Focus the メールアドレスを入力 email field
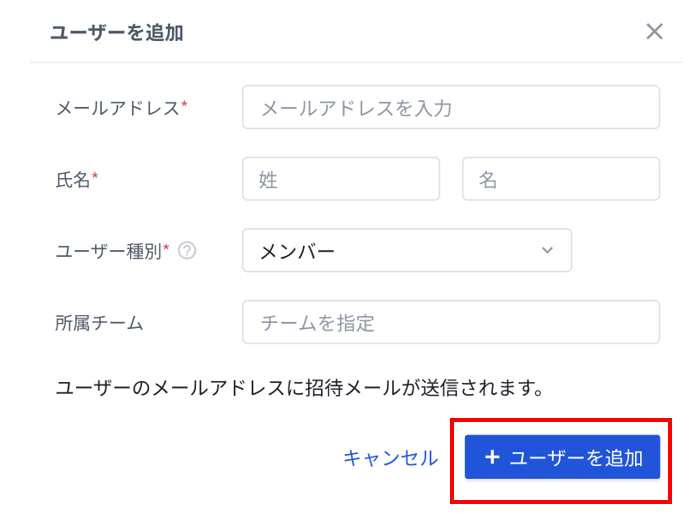The width and height of the screenshot is (700, 519). point(451,107)
